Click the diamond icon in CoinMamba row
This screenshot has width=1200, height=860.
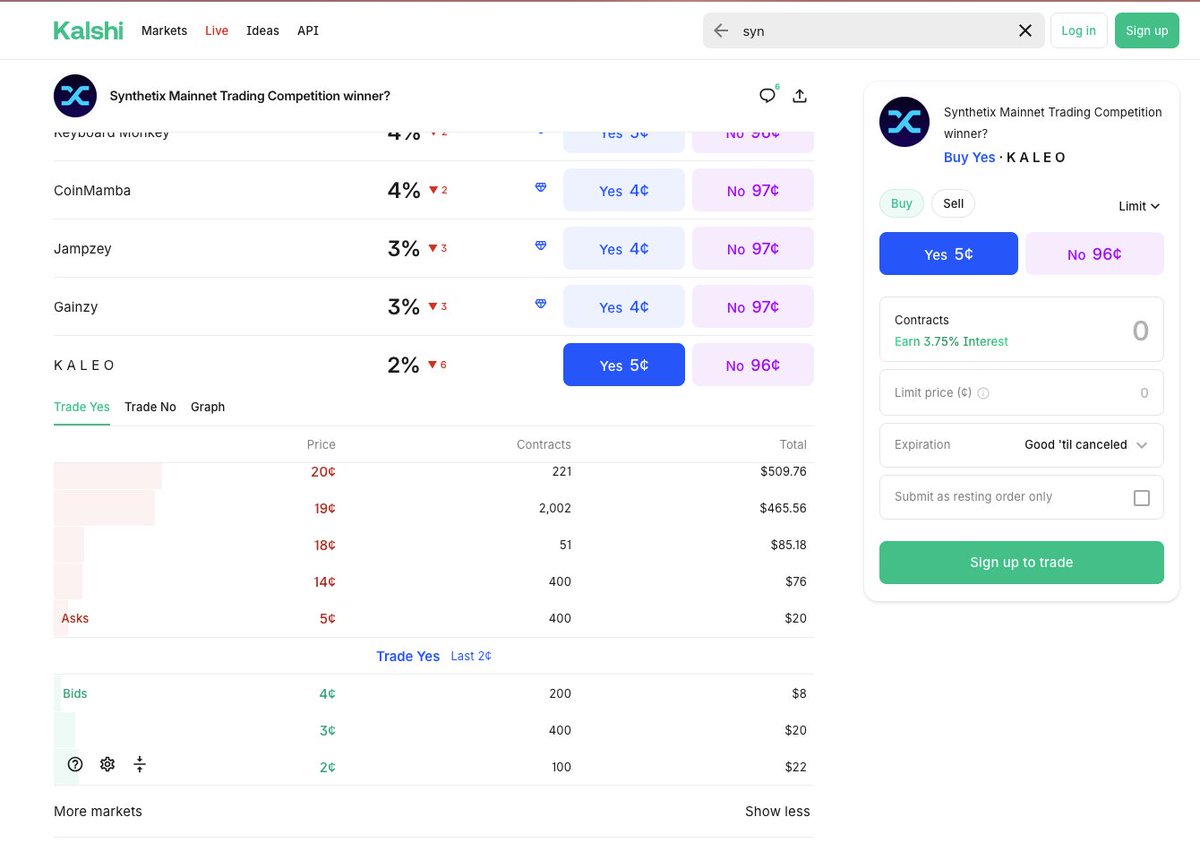pyautogui.click(x=541, y=188)
